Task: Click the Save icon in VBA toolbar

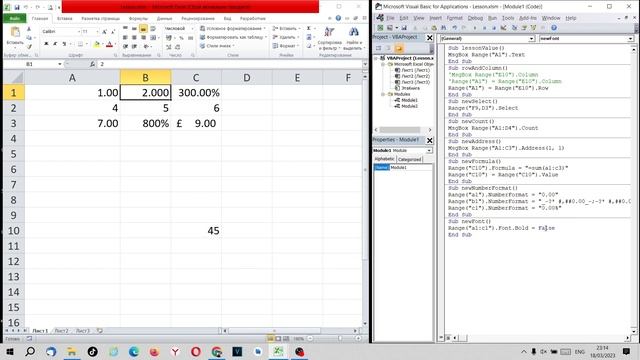Action: point(404,28)
